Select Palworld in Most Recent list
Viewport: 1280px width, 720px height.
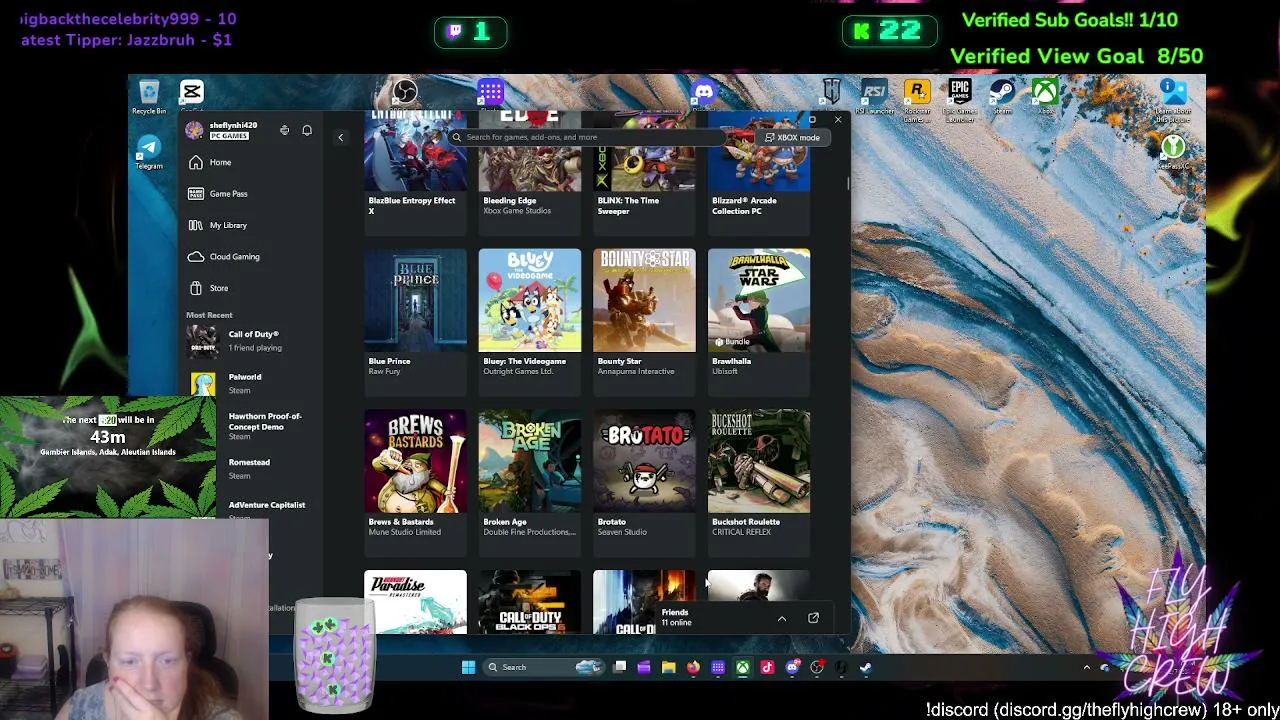pos(251,384)
